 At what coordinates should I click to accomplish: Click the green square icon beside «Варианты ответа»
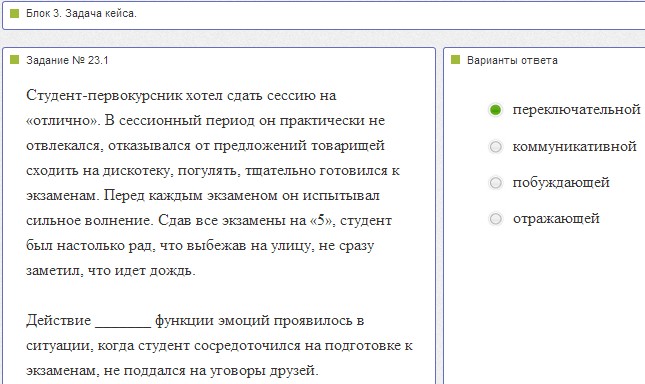455,60
